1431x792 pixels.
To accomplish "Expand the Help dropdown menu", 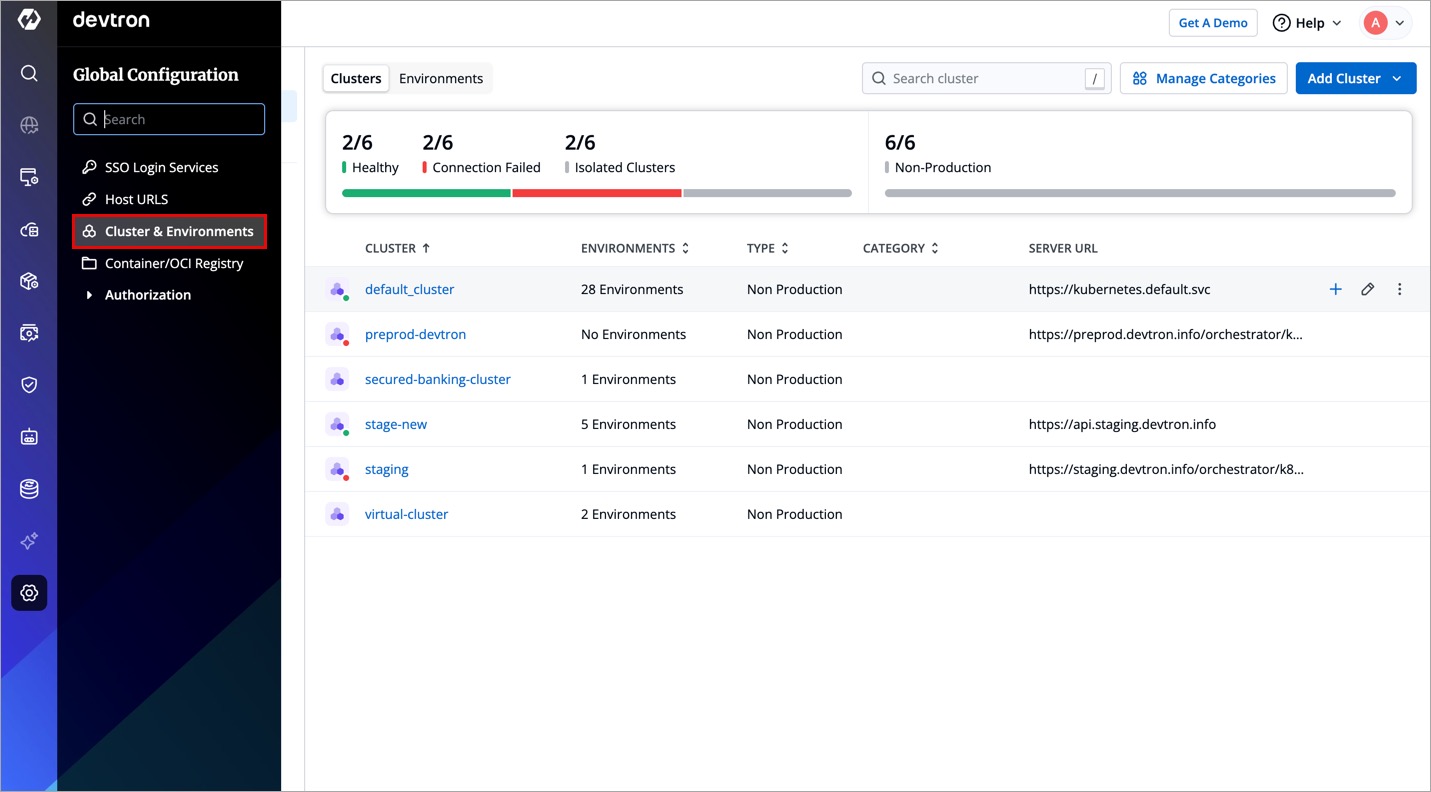I will 1307,23.
